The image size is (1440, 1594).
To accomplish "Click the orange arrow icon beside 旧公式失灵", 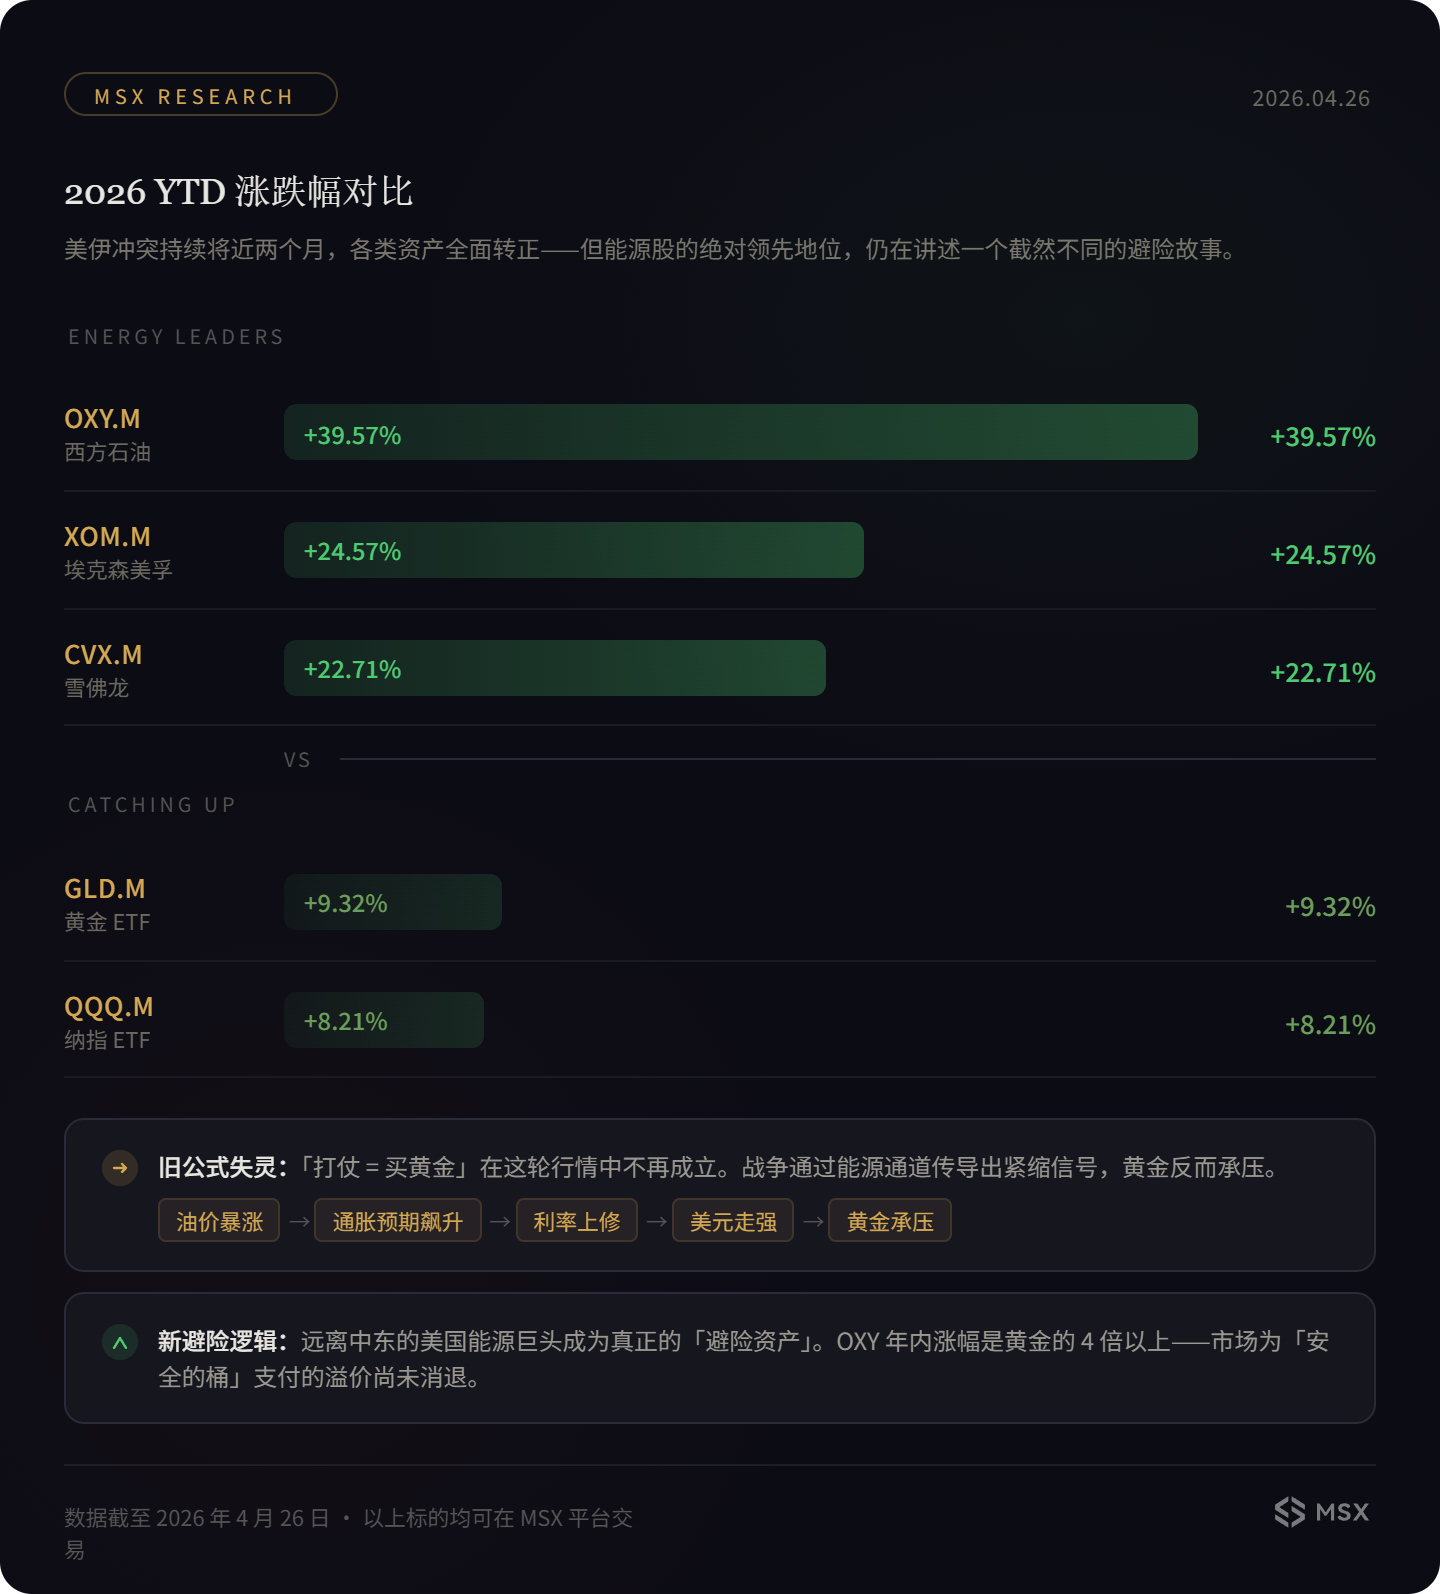I will [x=120, y=1168].
